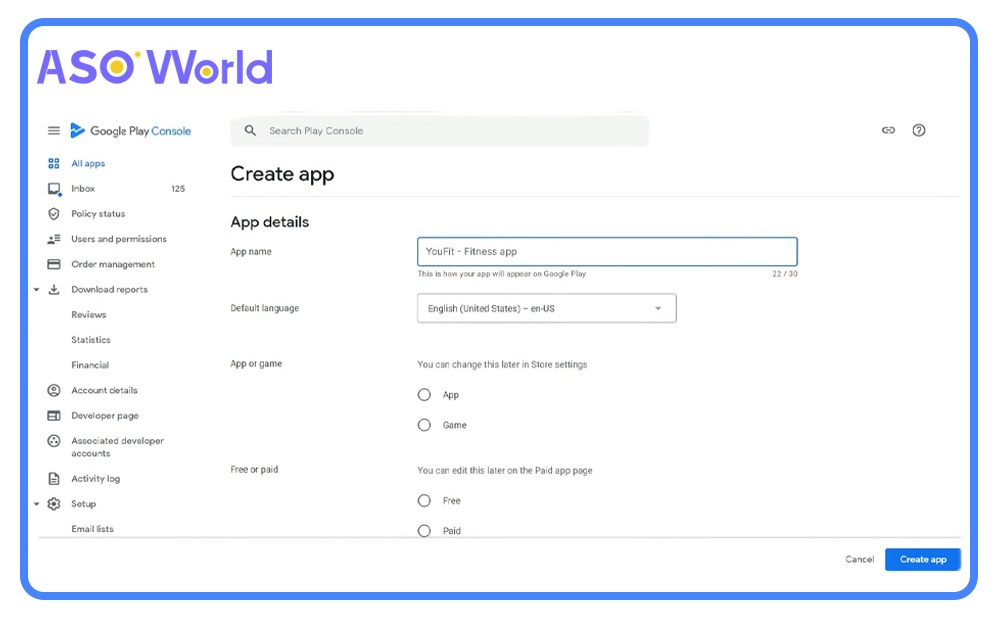Click the 'This is how your app will appear' hint

tap(502, 274)
